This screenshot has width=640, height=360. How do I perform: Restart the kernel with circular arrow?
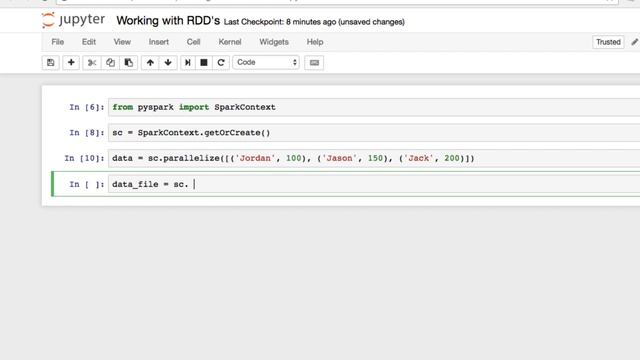221,62
